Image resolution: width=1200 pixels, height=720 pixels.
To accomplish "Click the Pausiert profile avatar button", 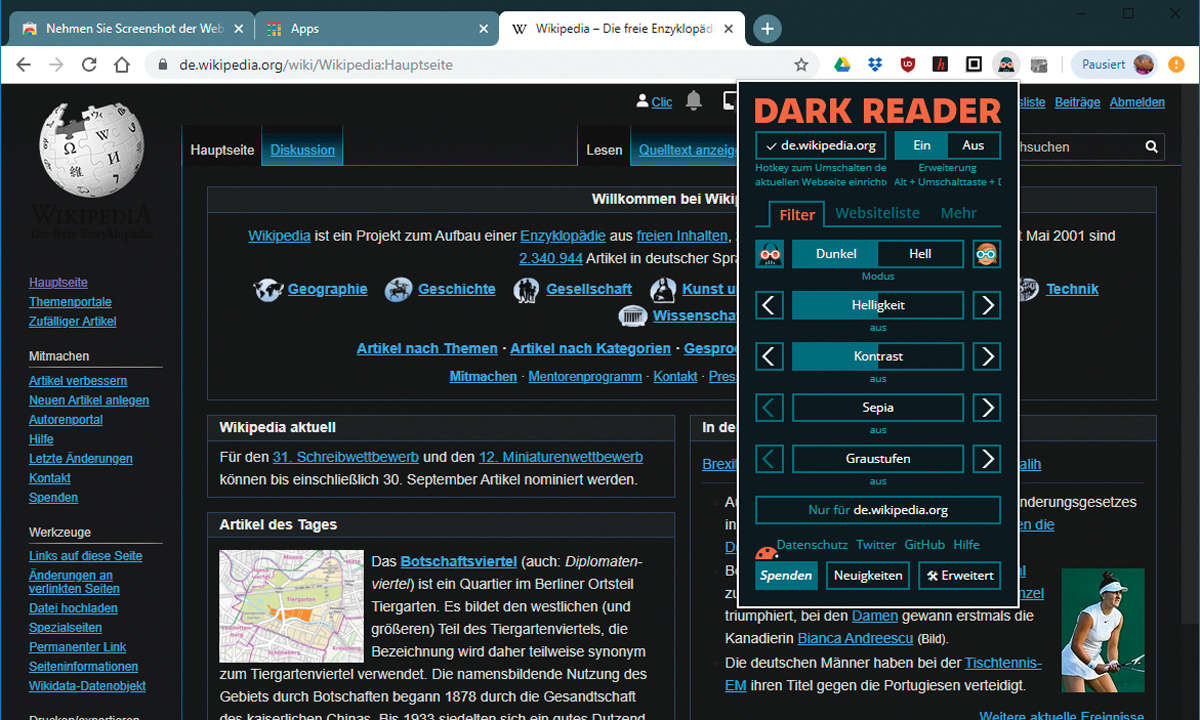I will point(1115,65).
